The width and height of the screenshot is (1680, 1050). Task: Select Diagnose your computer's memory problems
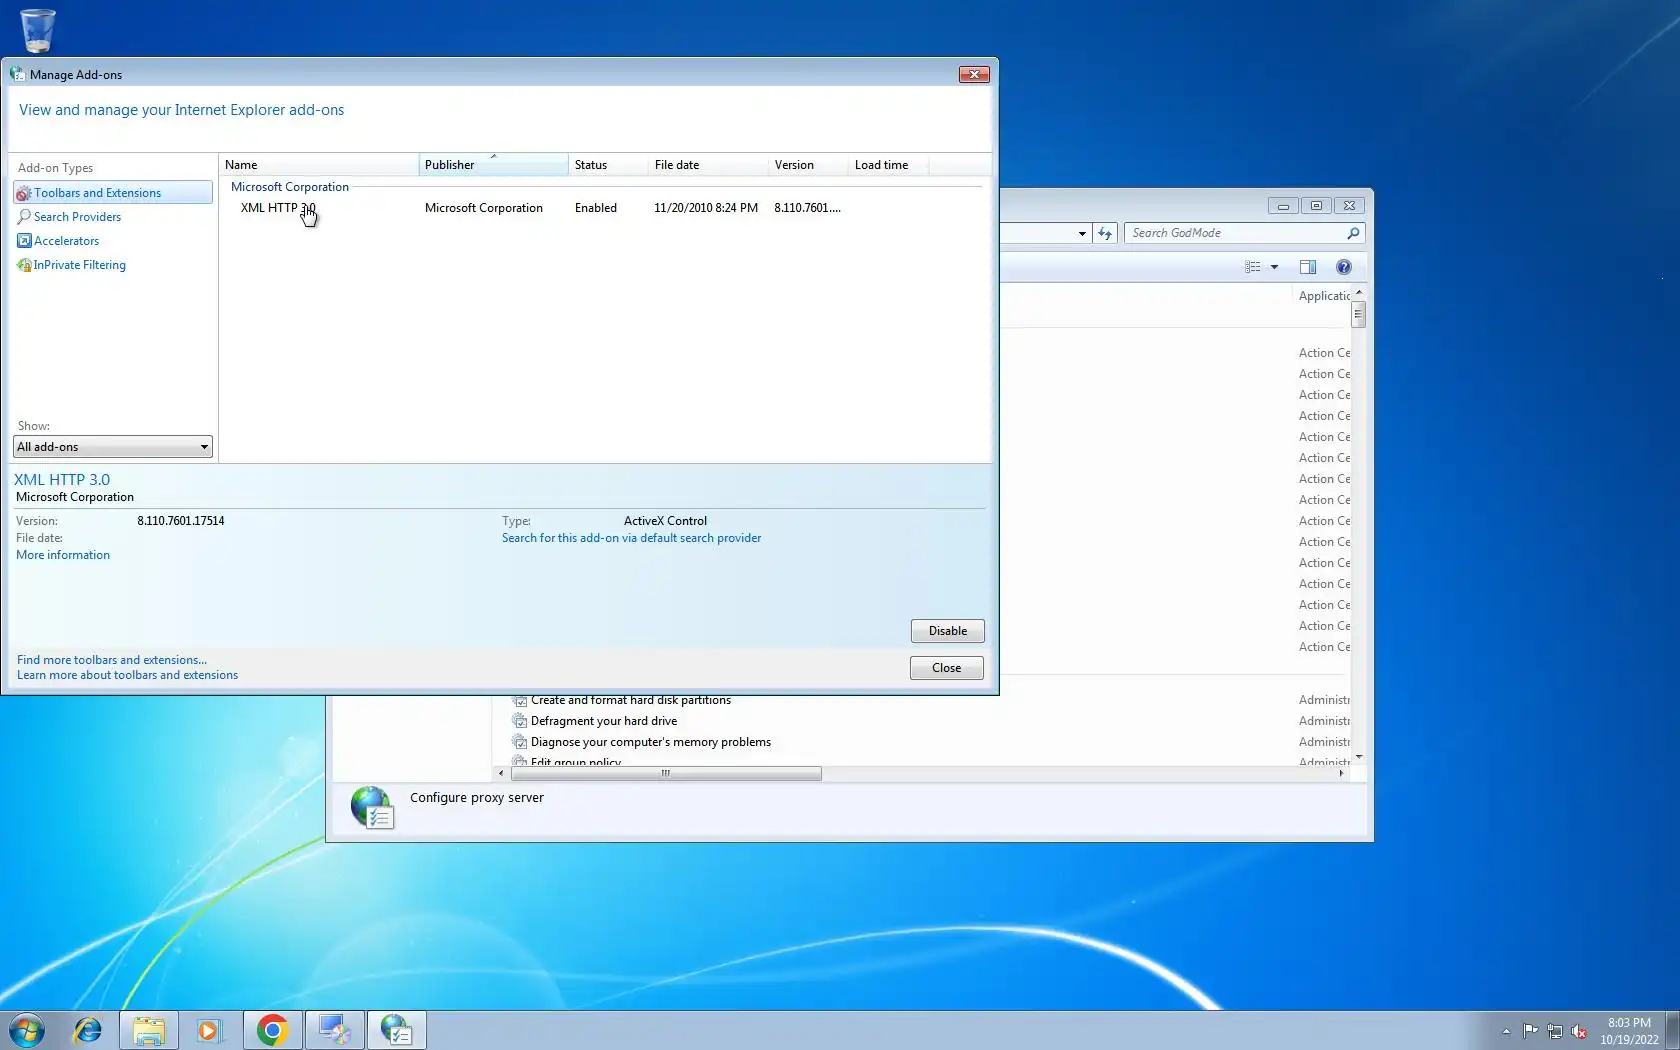pyautogui.click(x=651, y=742)
